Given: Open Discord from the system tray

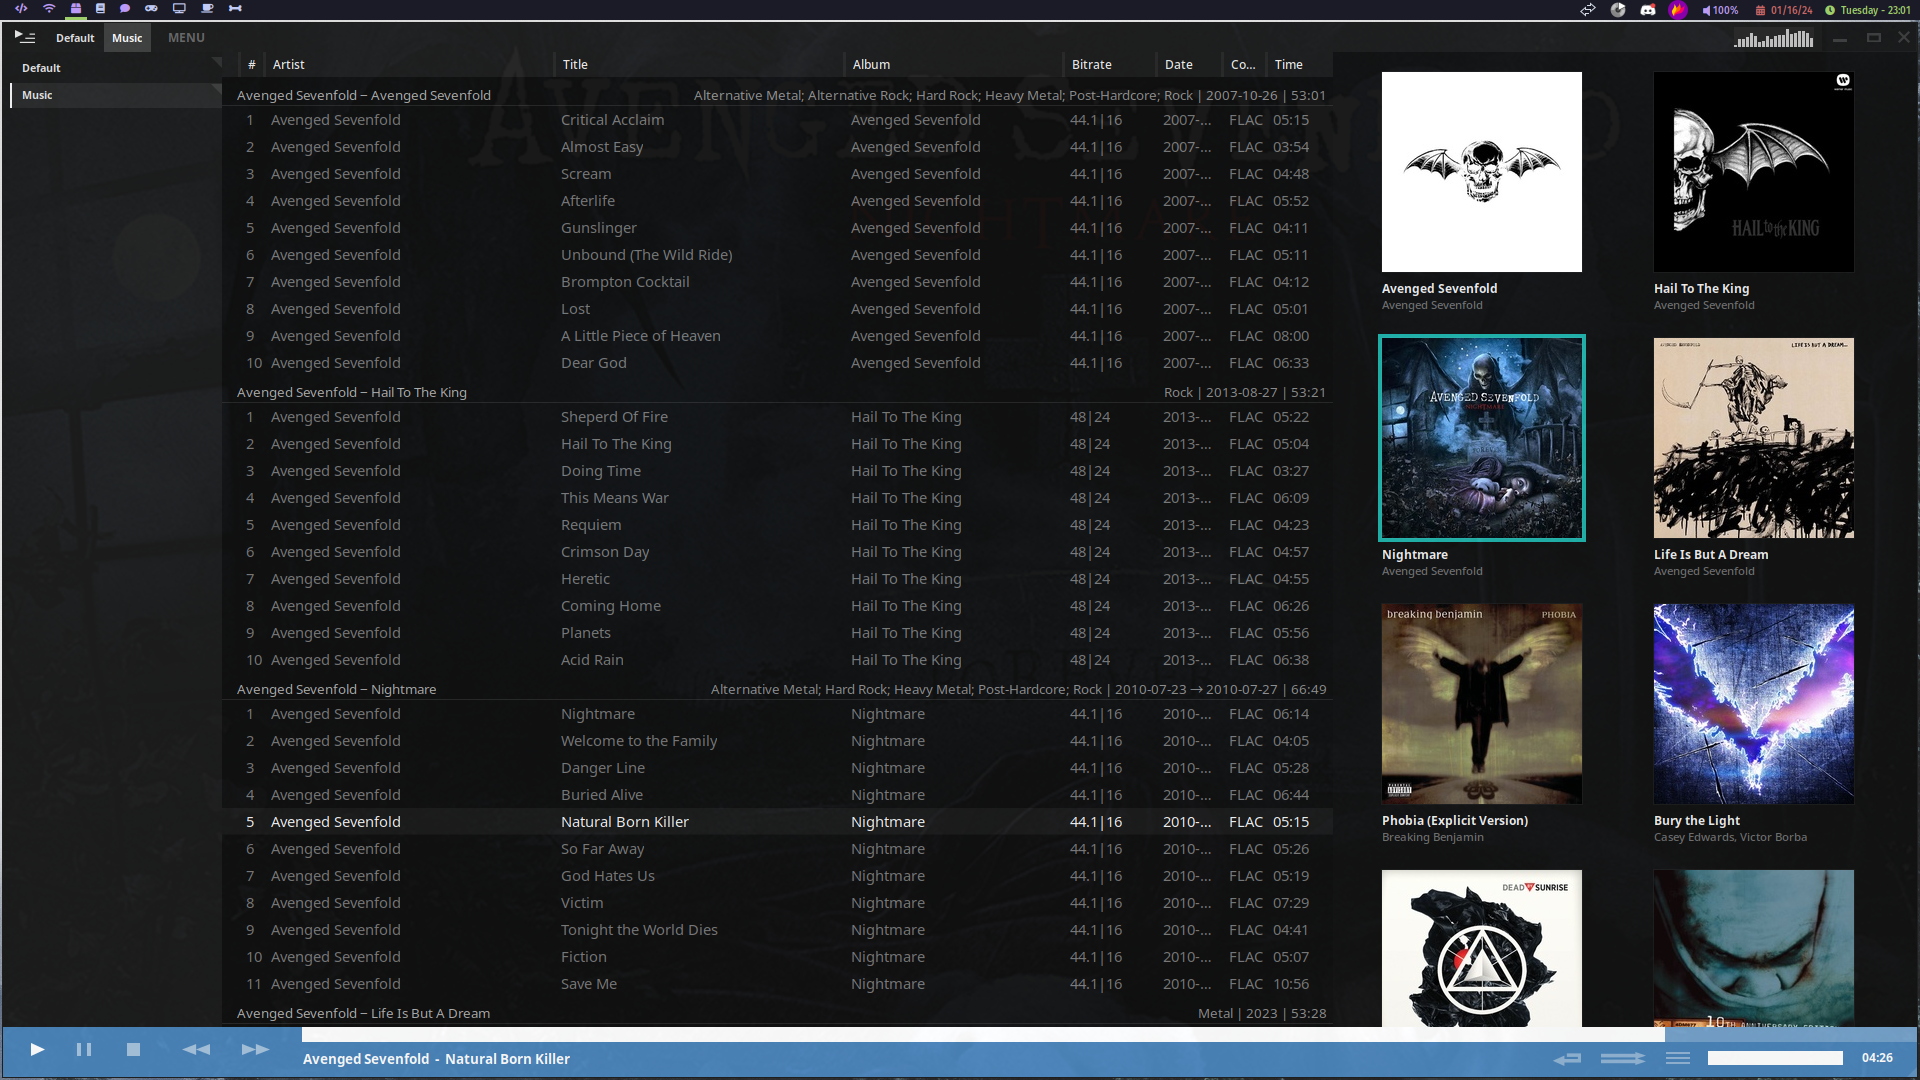Looking at the screenshot, I should coord(1648,10).
